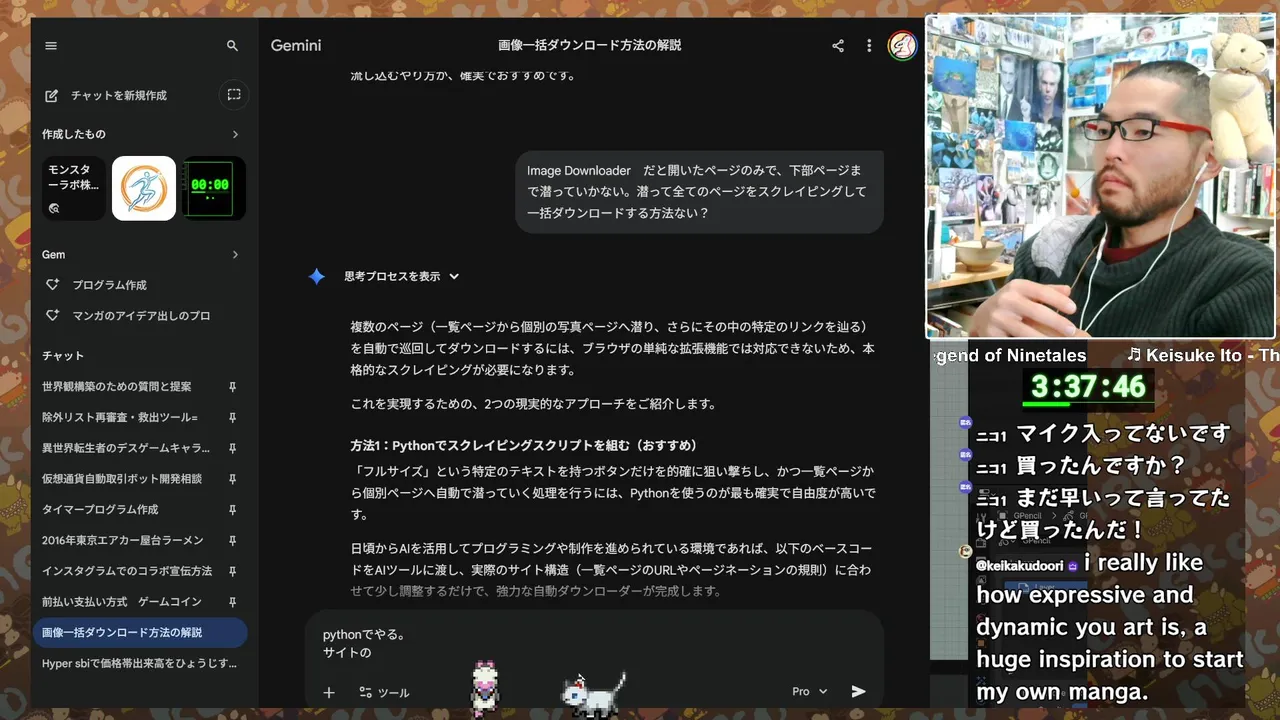This screenshot has height=720, width=1280.
Task: Click the Gemini logo text
Action: 296,46
